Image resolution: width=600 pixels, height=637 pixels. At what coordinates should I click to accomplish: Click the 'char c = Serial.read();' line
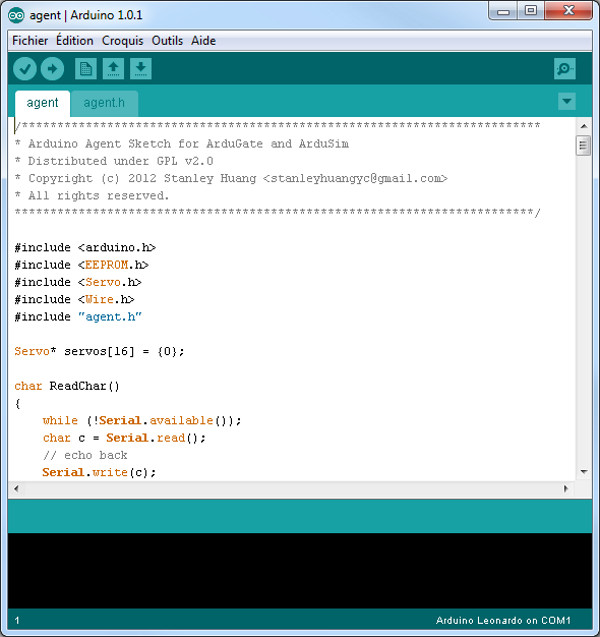tap(124, 438)
